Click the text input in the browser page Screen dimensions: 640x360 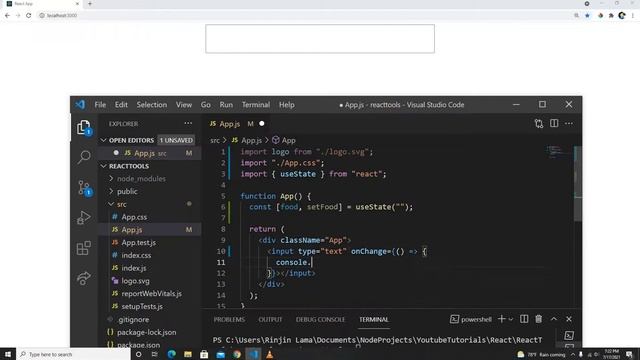pyautogui.click(x=320, y=39)
